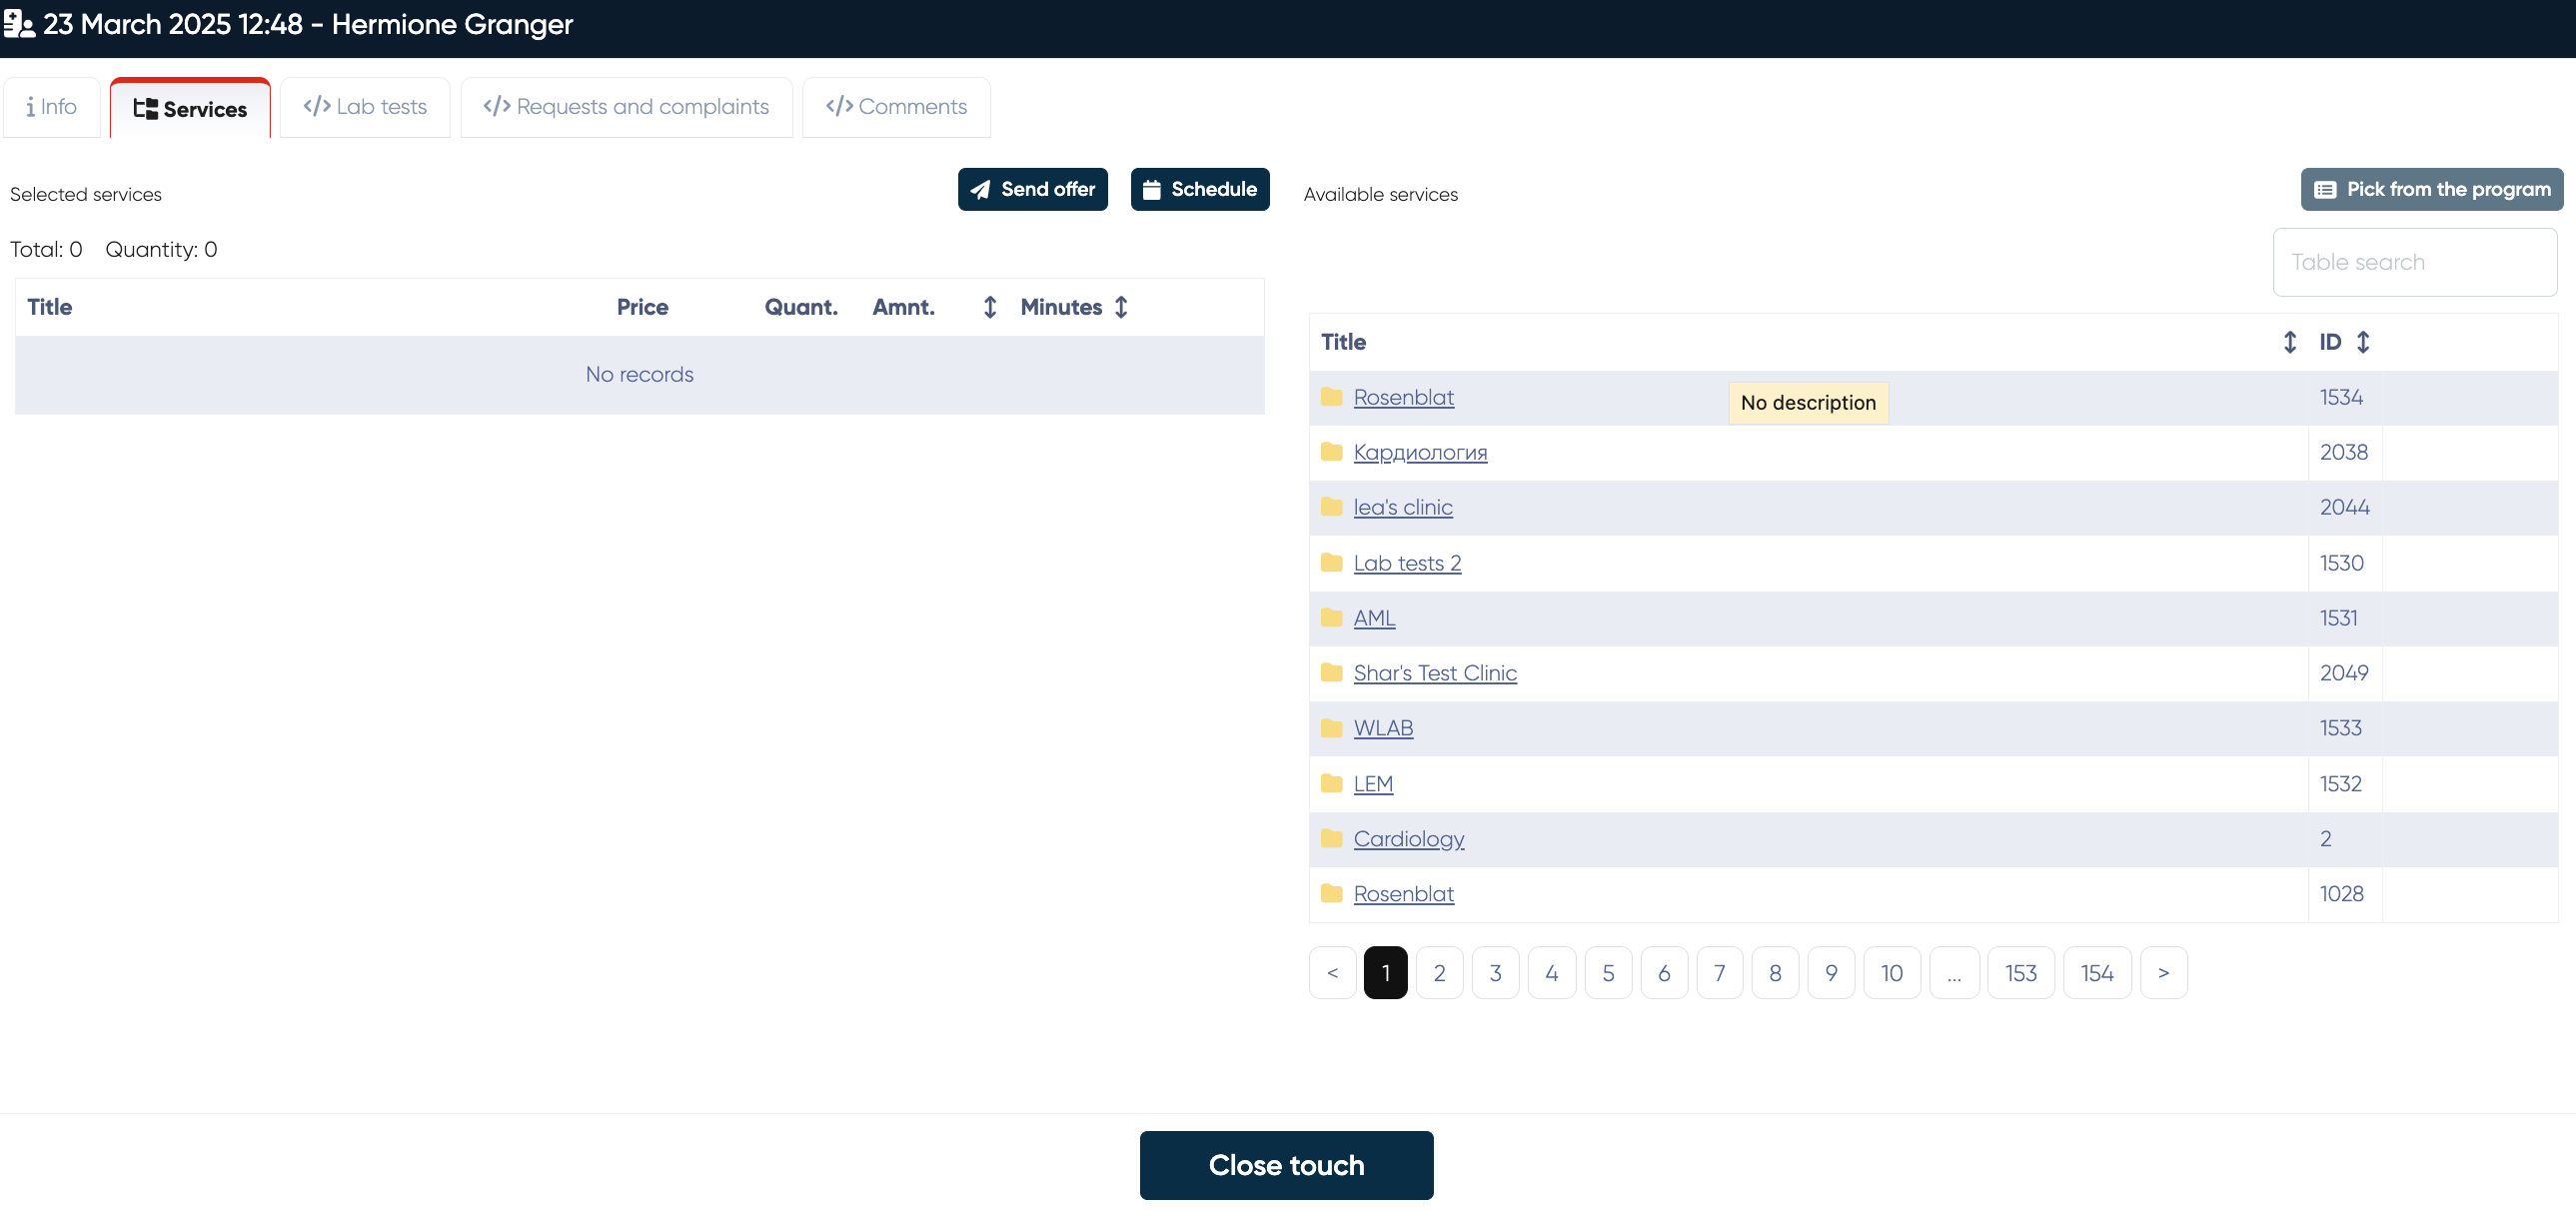Click the folder icon next to Cardiology

1331,838
